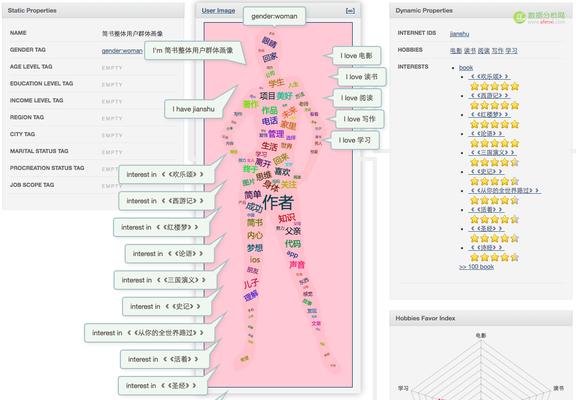Click the "I have jianshu" speech bubble
Screen dimensions: 576x400
coord(194,109)
